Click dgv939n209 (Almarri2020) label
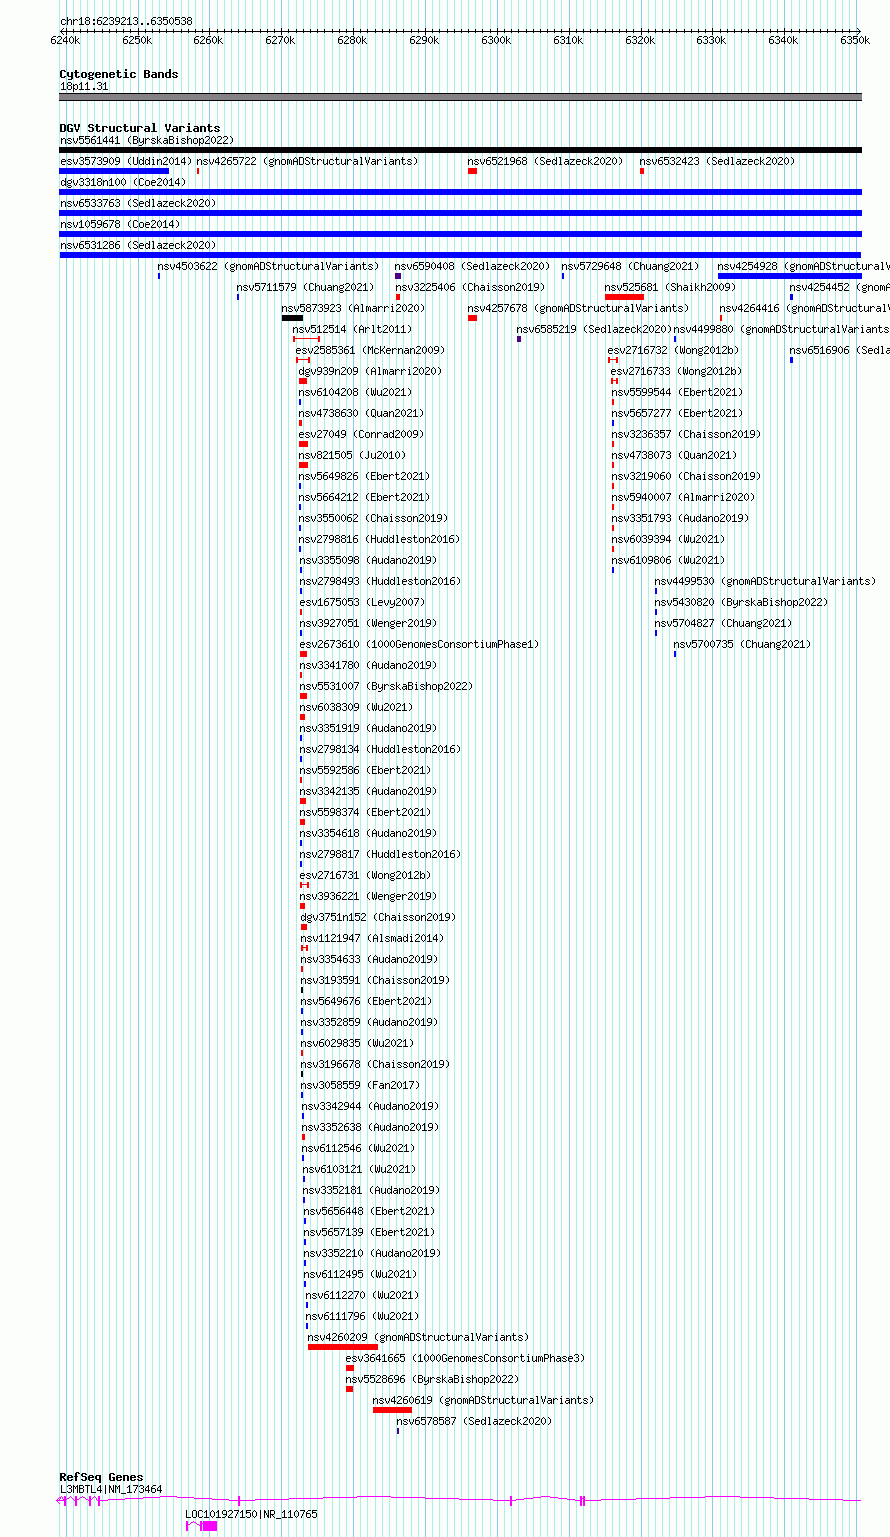Viewport: 890px width, 1537px height. click(x=372, y=371)
